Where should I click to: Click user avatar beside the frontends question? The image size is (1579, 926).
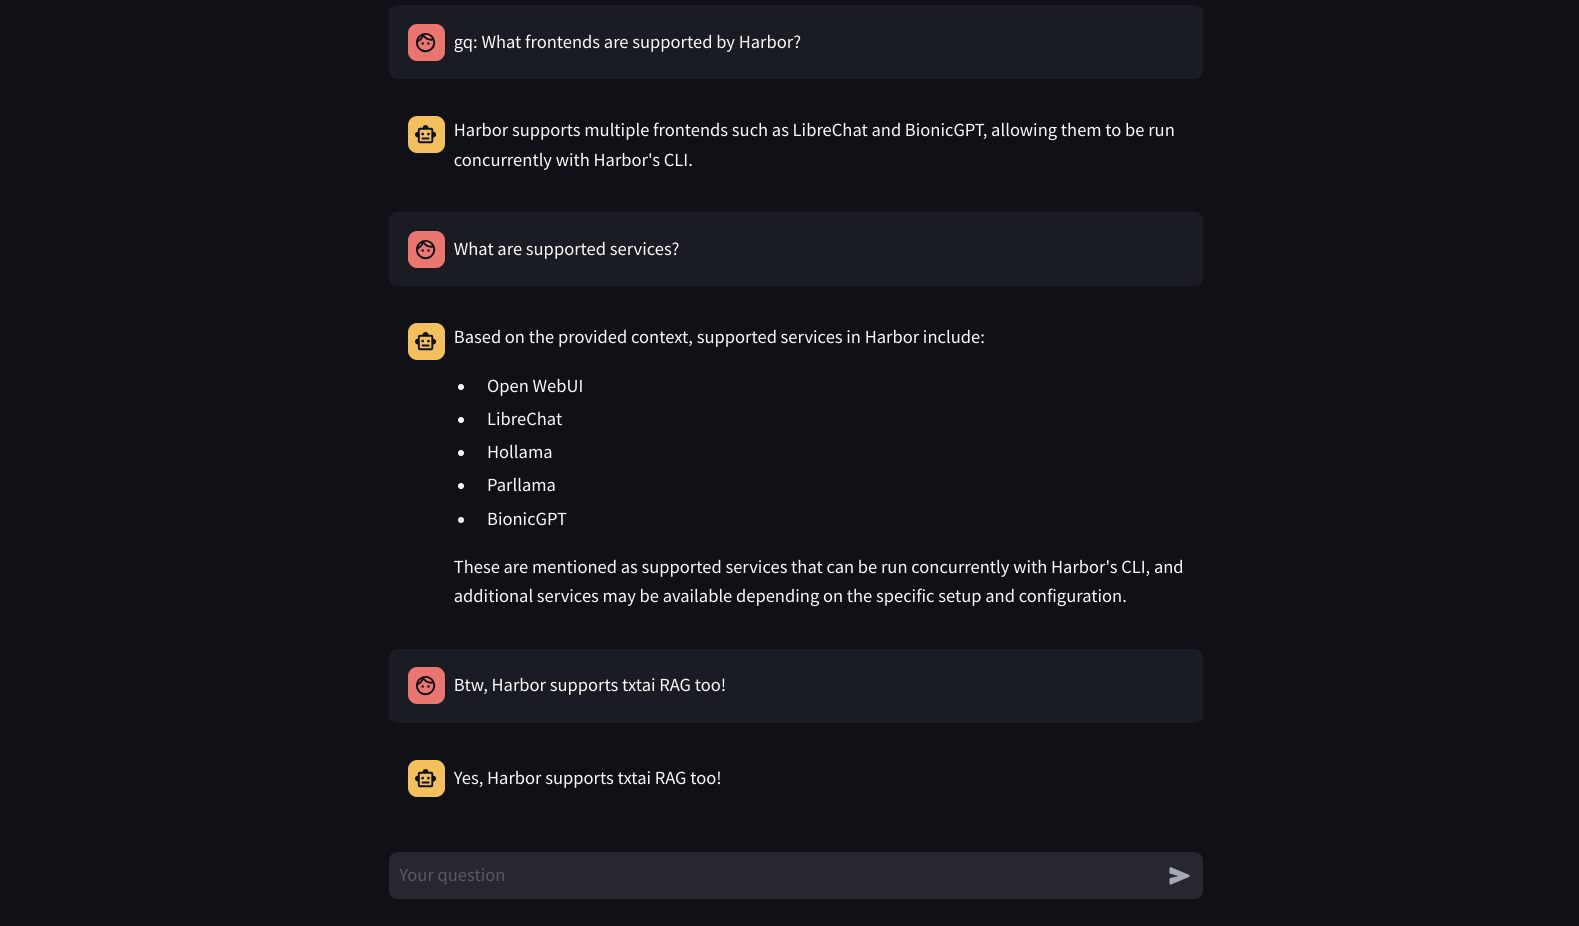426,42
